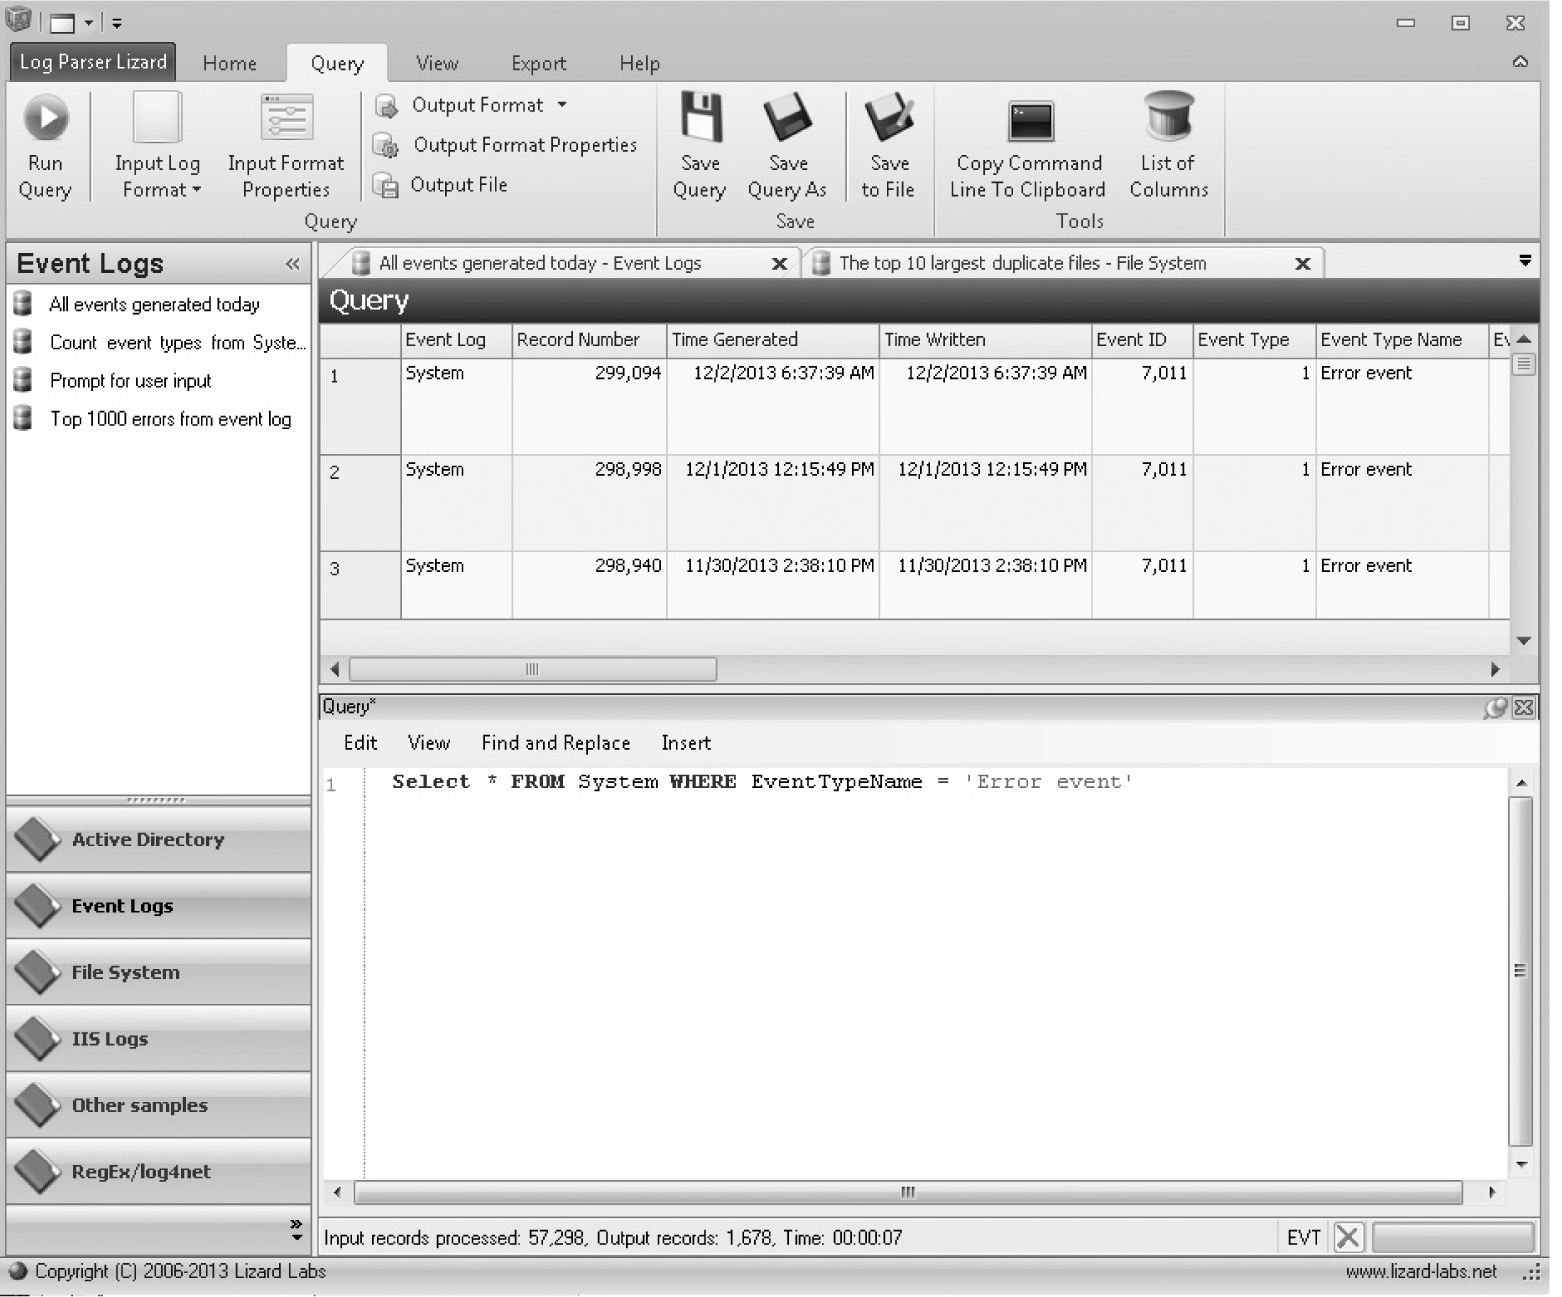Close the top 10 largest duplicate files tab

tap(1302, 264)
